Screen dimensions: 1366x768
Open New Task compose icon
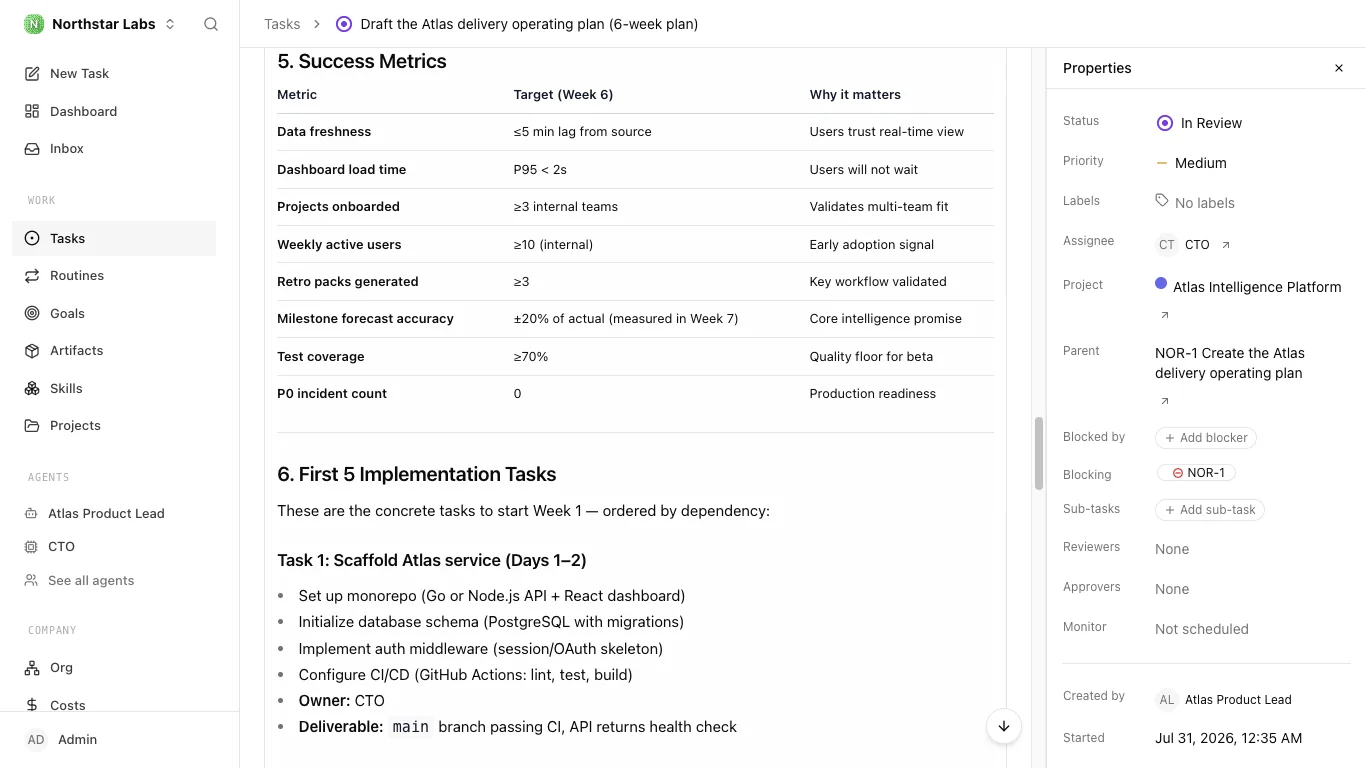pyautogui.click(x=32, y=74)
